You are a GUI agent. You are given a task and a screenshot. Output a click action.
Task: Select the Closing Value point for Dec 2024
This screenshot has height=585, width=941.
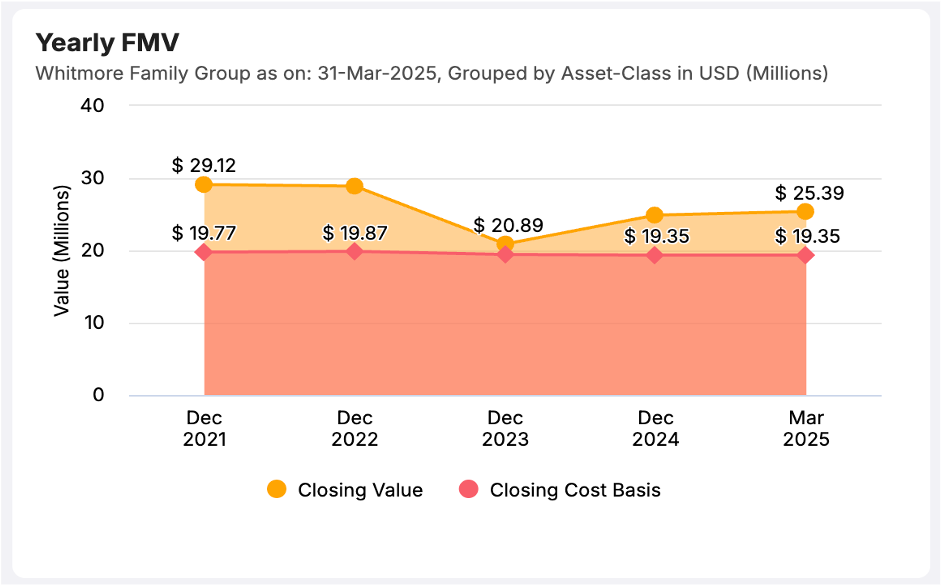(655, 215)
